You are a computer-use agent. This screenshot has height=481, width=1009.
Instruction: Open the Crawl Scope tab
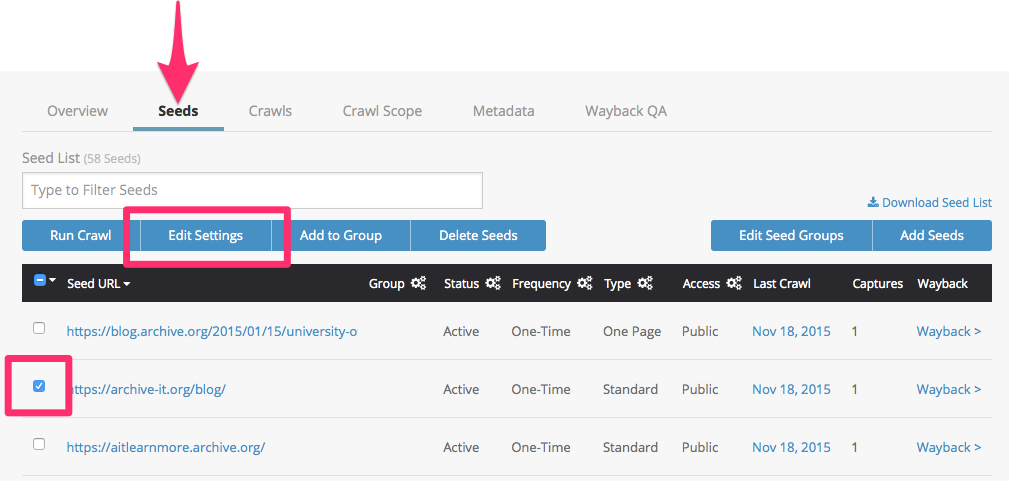[382, 111]
